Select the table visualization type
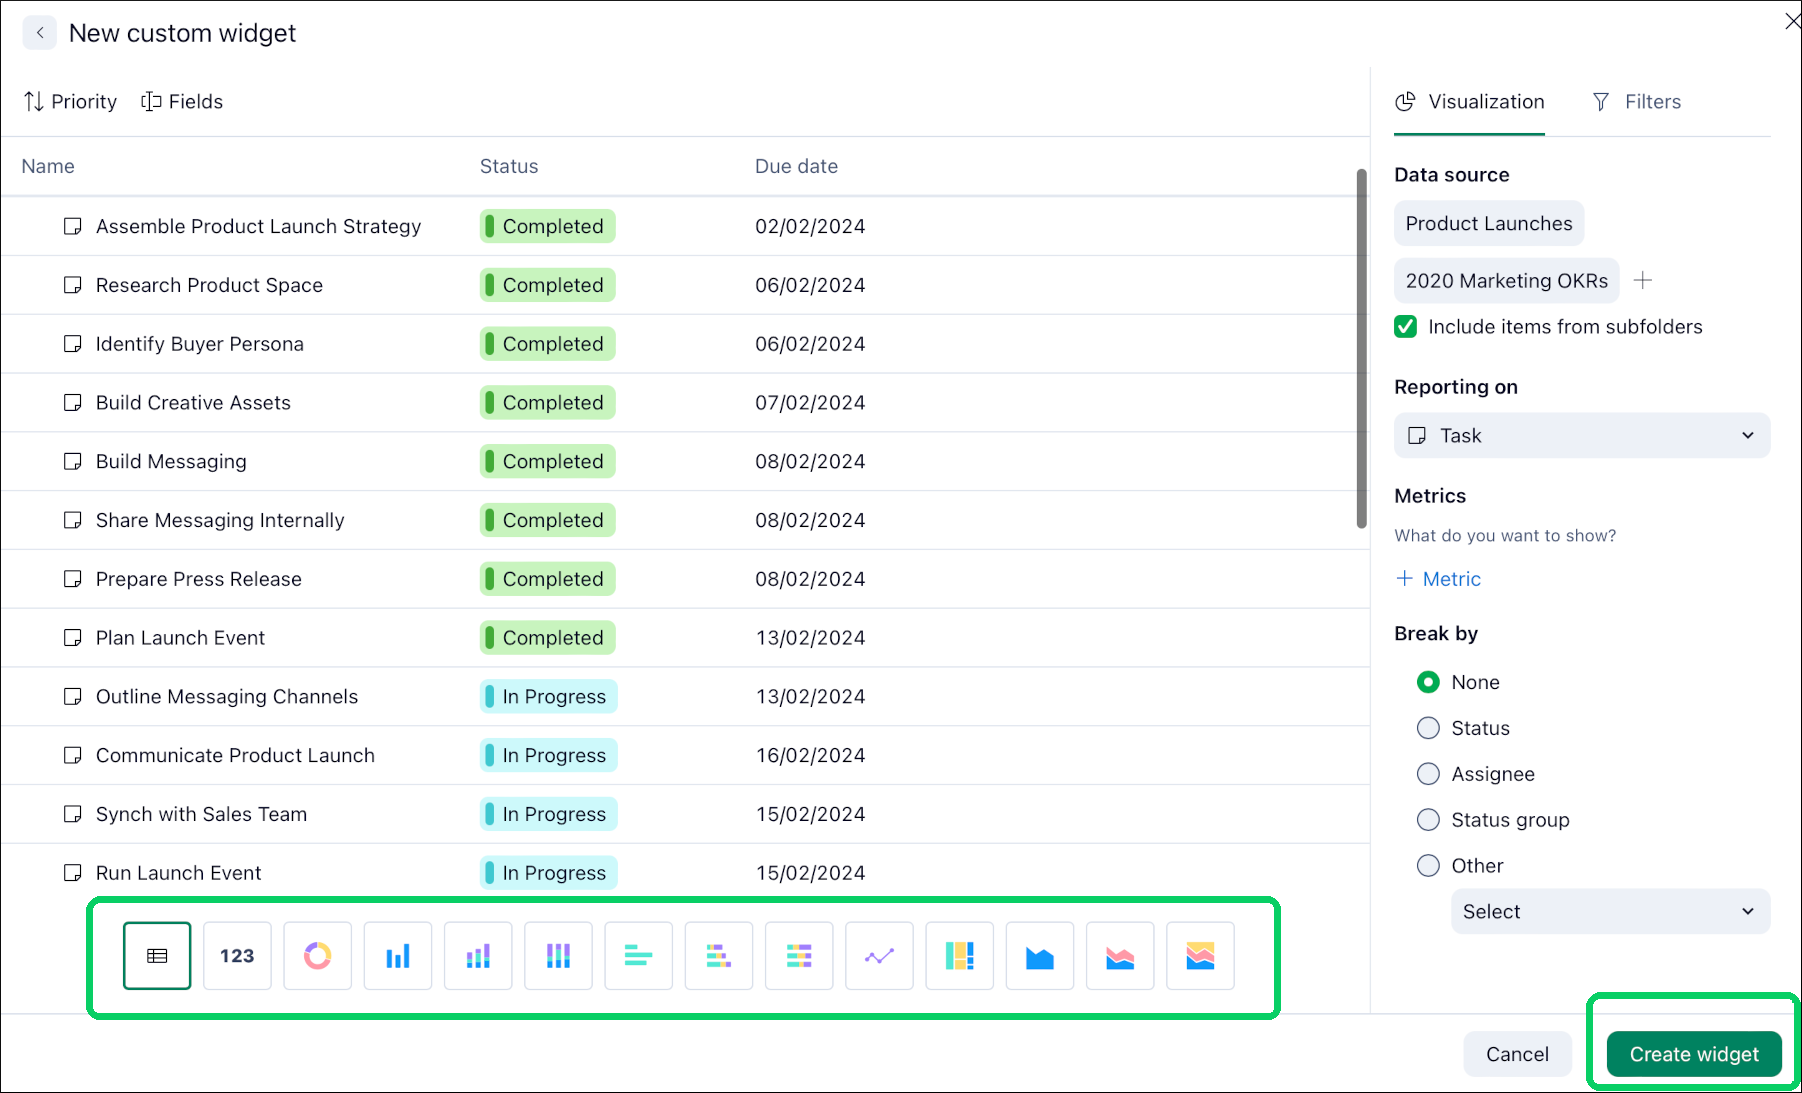 click(x=157, y=955)
